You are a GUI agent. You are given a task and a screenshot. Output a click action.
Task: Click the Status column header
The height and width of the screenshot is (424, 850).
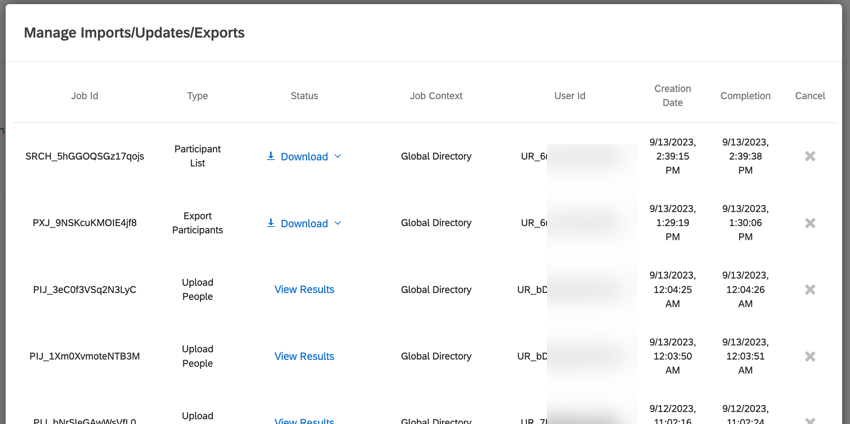tap(304, 96)
